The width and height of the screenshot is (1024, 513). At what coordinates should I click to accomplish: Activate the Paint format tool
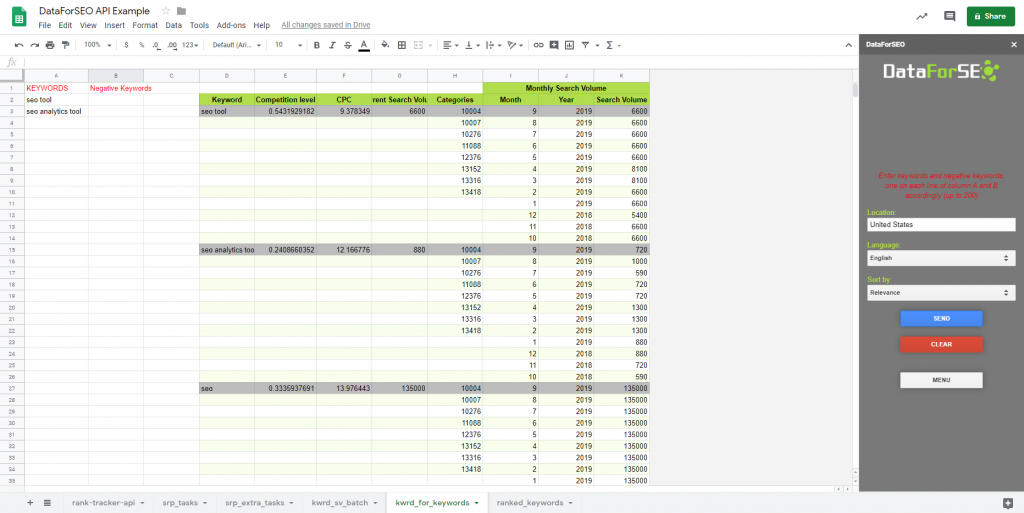65,45
